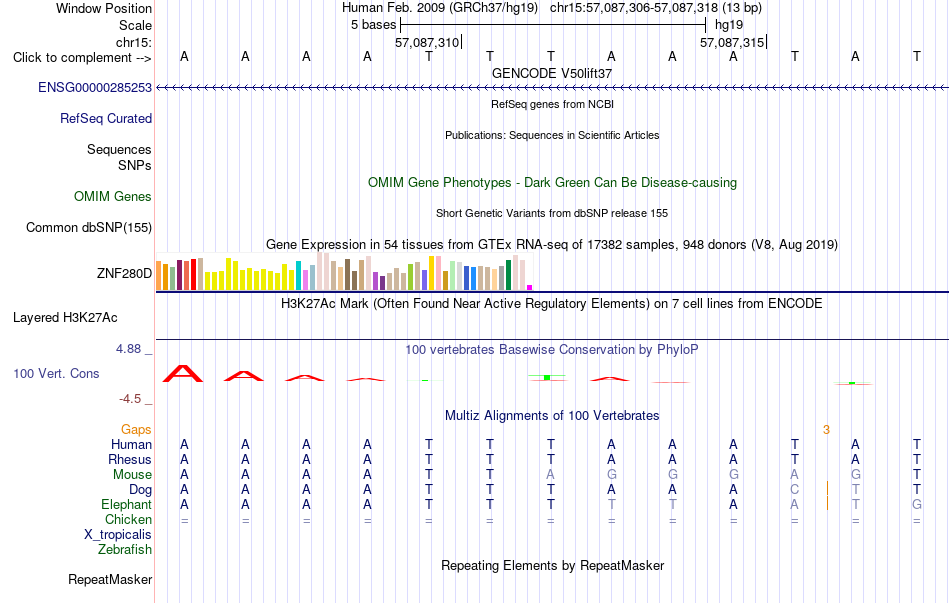This screenshot has width=950, height=603.
Task: Click the Sequences track label
Action: pyautogui.click(x=119, y=149)
